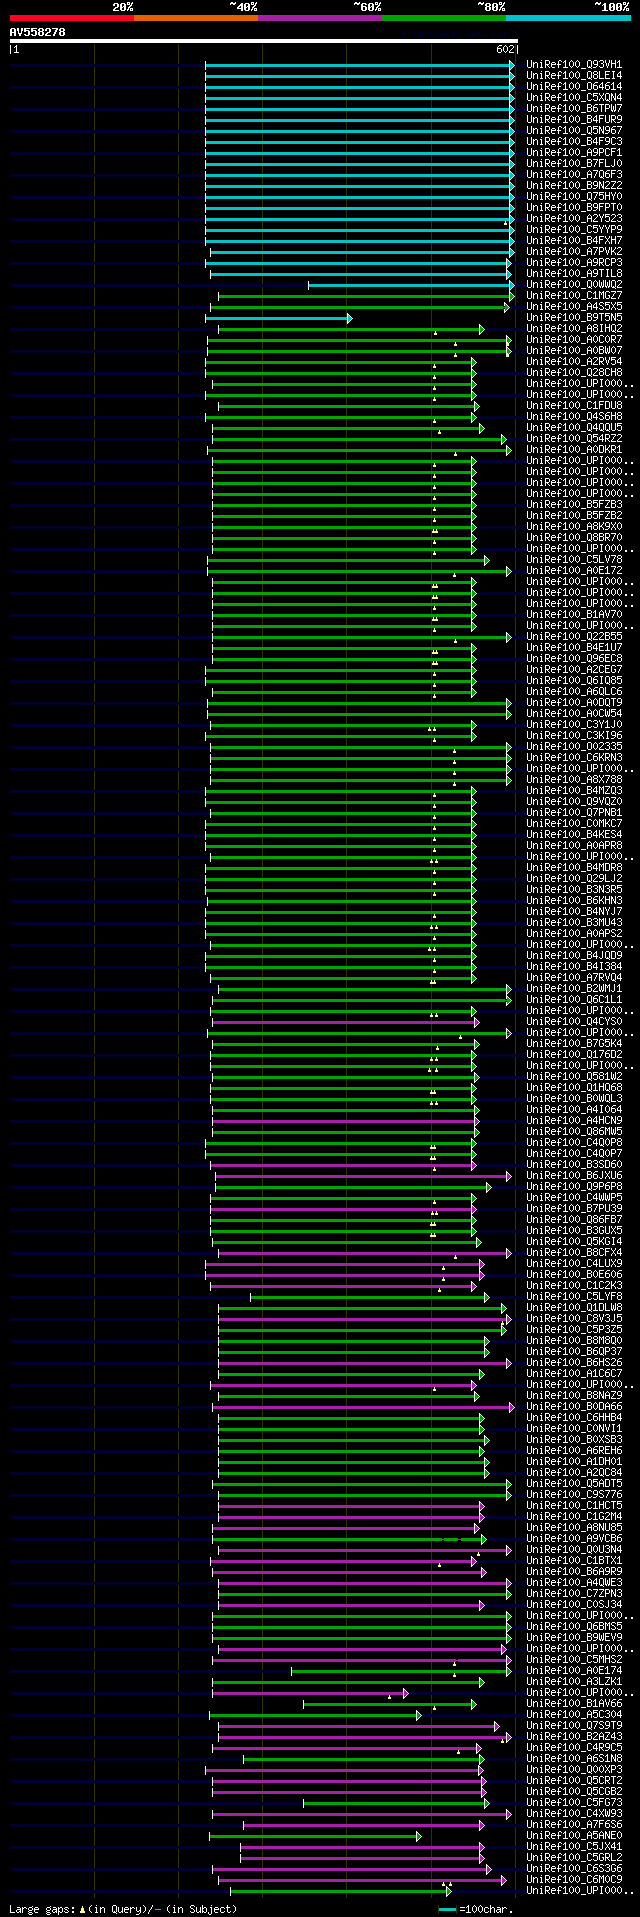Viewport: 640px width, 1917px height.
Task: Select the UniRef100_C1FDU8 label
Action: tap(574, 405)
